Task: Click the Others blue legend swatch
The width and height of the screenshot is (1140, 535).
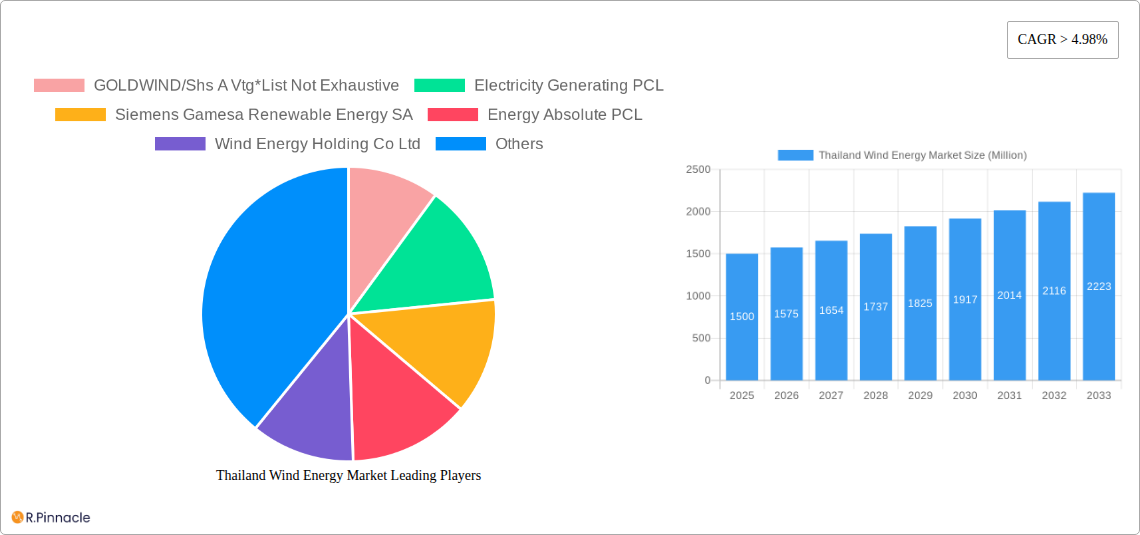Action: click(x=461, y=144)
